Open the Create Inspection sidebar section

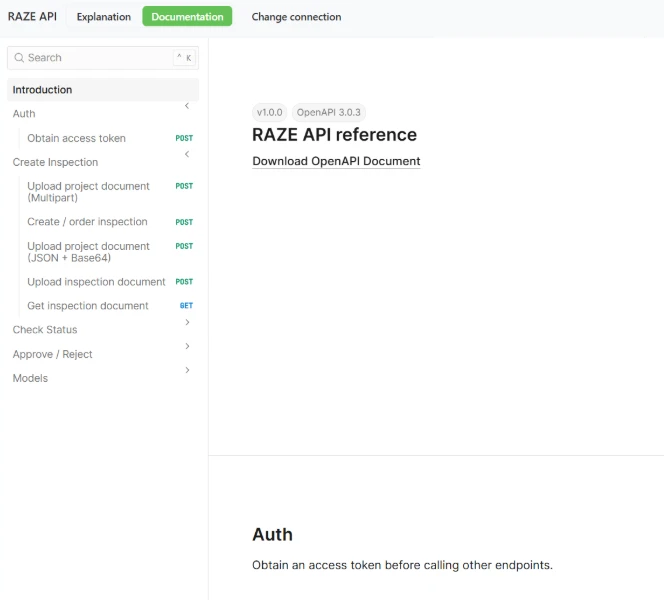[x=55, y=162]
